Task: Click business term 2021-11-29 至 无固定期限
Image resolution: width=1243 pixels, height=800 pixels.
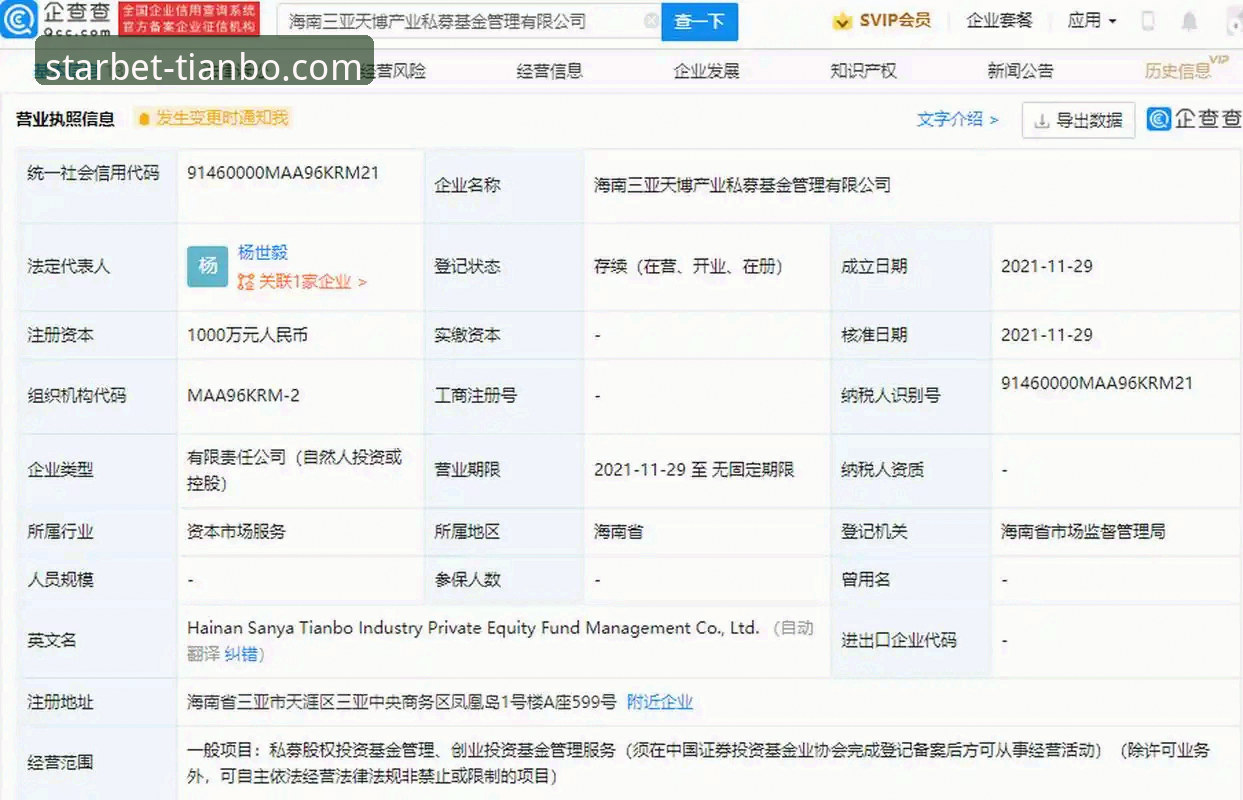Action: pos(694,470)
